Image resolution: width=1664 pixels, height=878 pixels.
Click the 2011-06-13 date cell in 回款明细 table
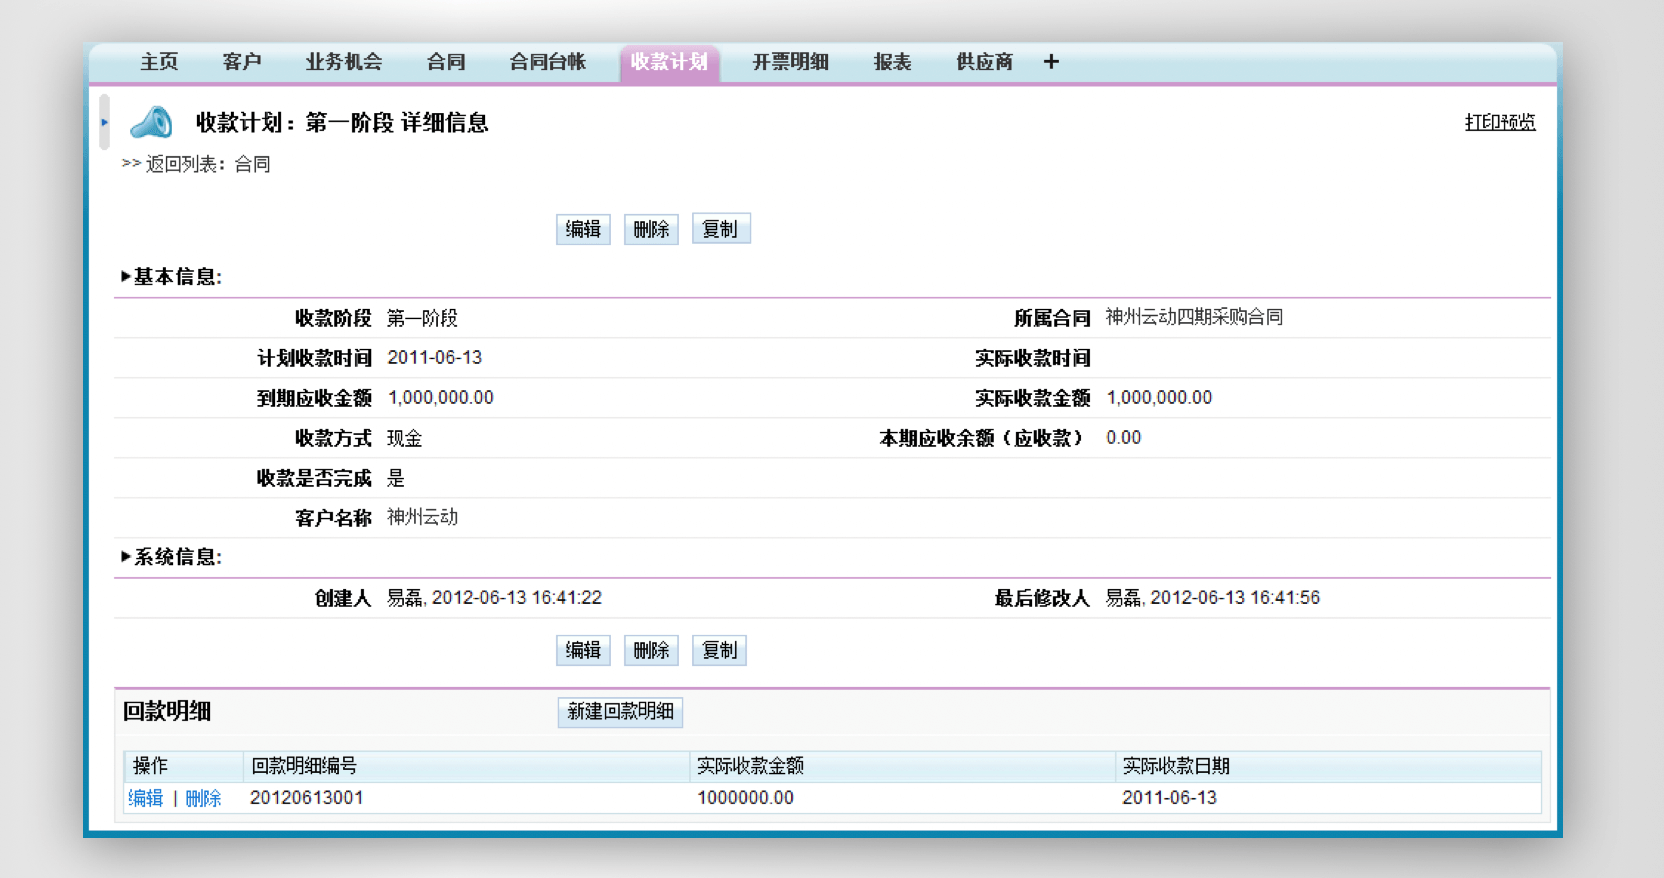1169,798
